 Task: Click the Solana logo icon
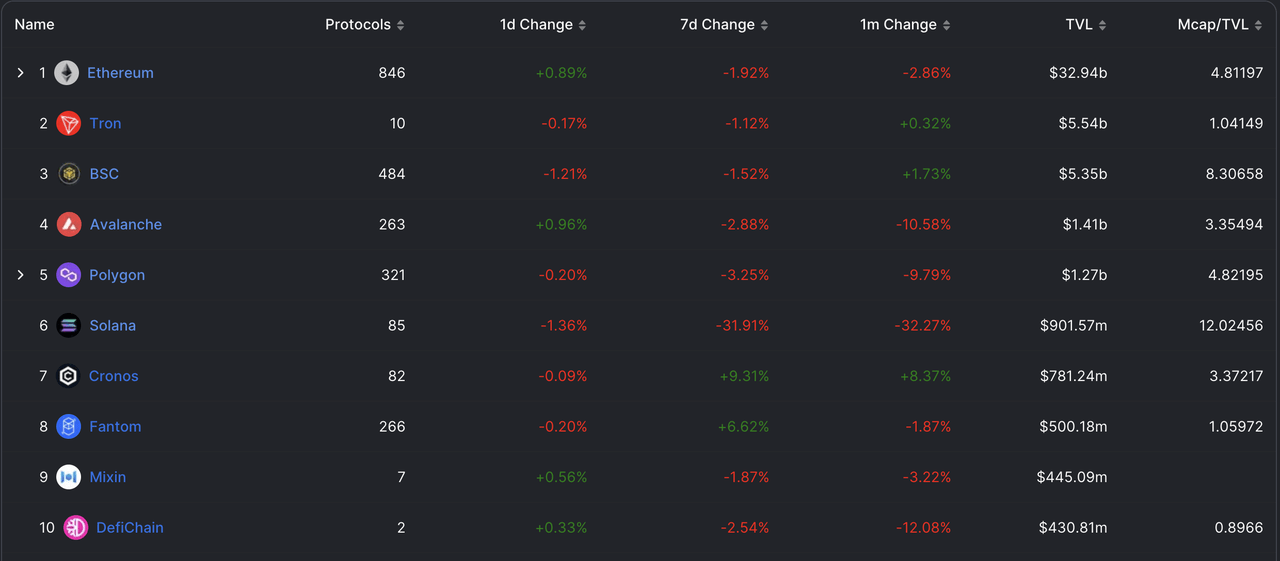68,326
